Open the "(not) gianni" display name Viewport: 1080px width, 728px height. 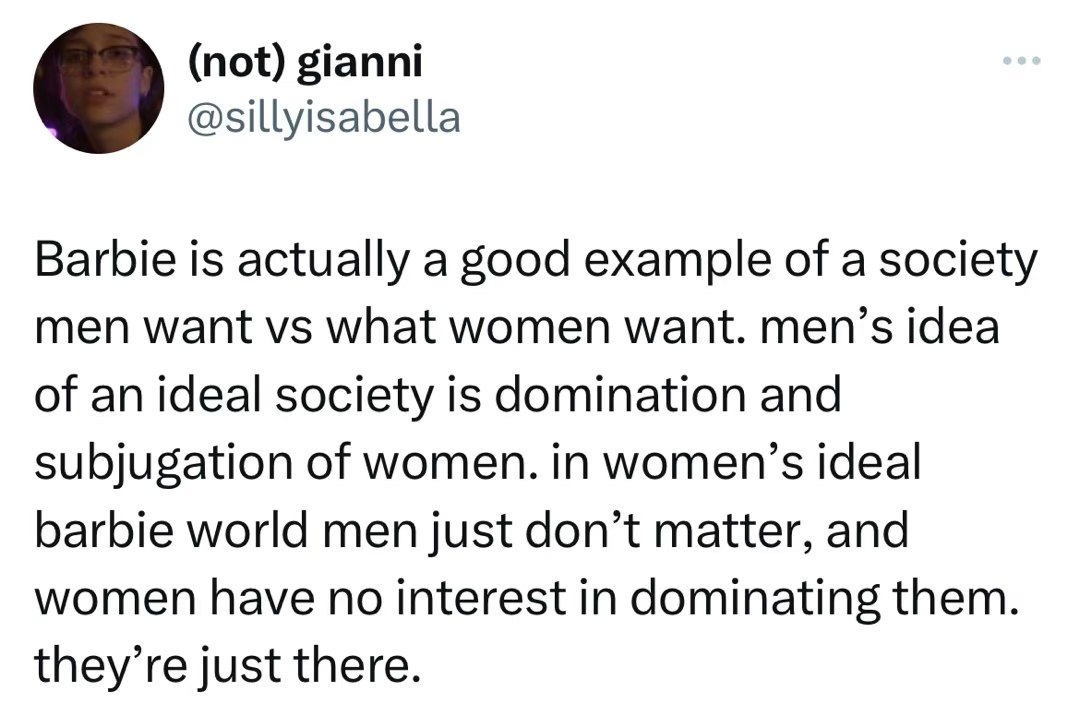coord(305,63)
